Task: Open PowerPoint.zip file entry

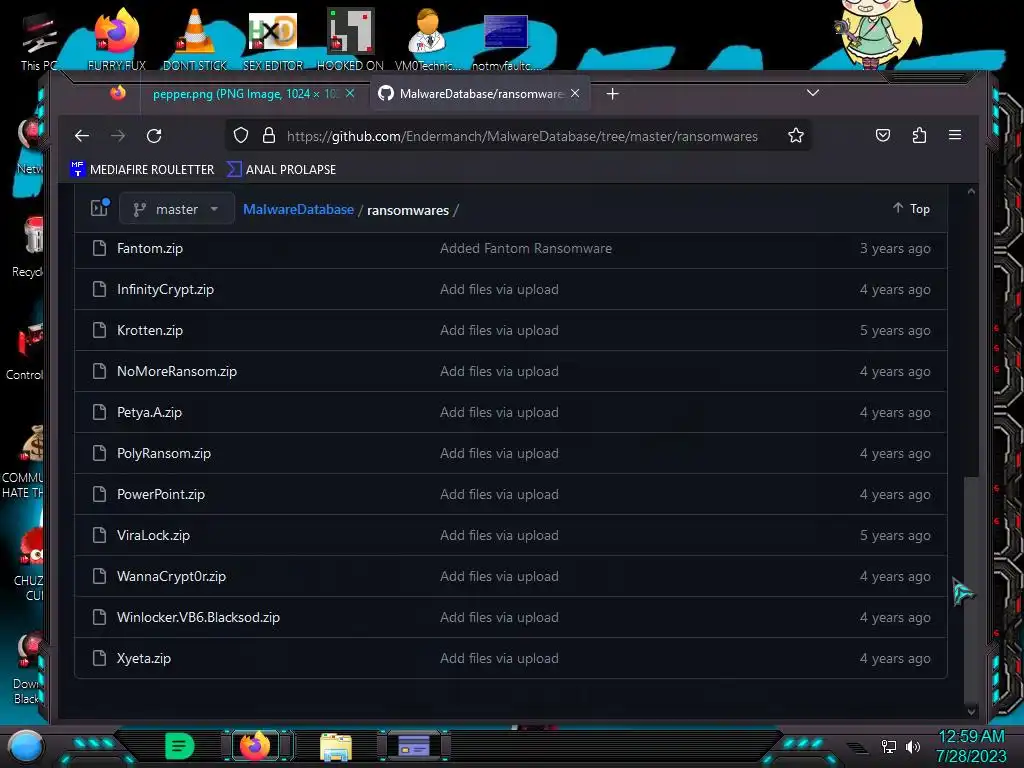Action: [161, 494]
